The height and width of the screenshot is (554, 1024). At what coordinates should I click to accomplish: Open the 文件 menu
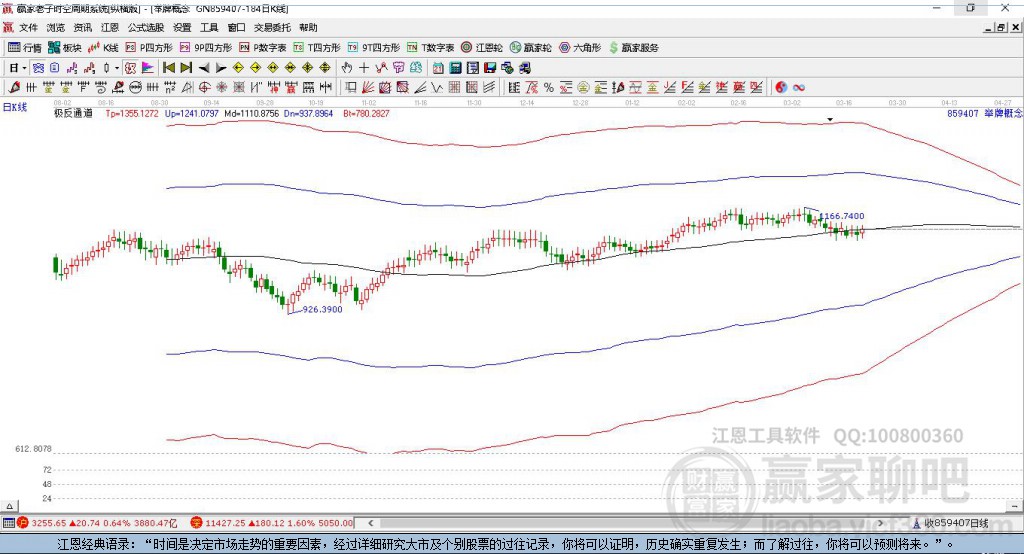[x=28, y=27]
